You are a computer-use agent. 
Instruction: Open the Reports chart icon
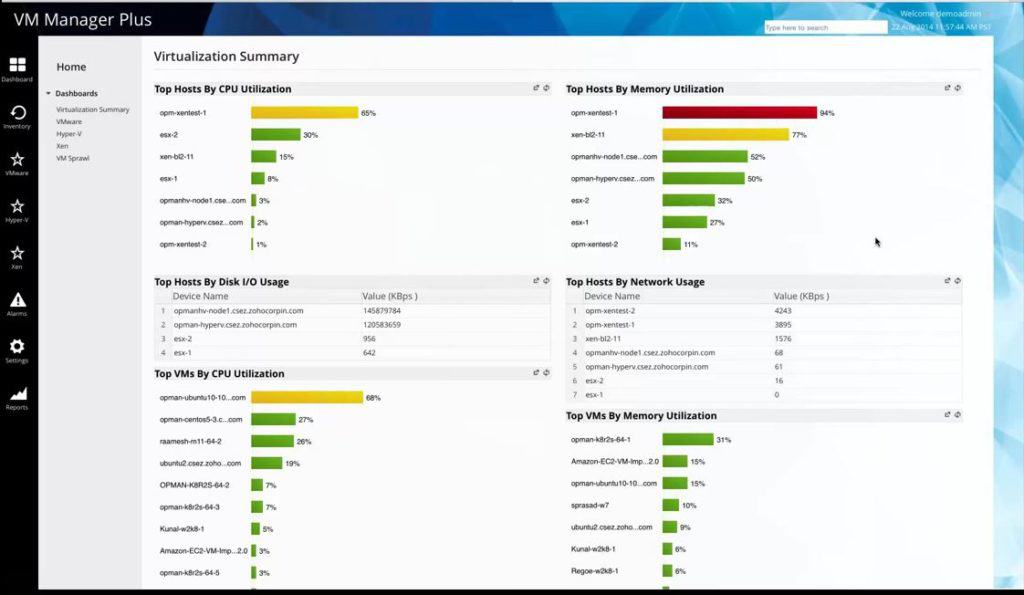[x=18, y=393]
